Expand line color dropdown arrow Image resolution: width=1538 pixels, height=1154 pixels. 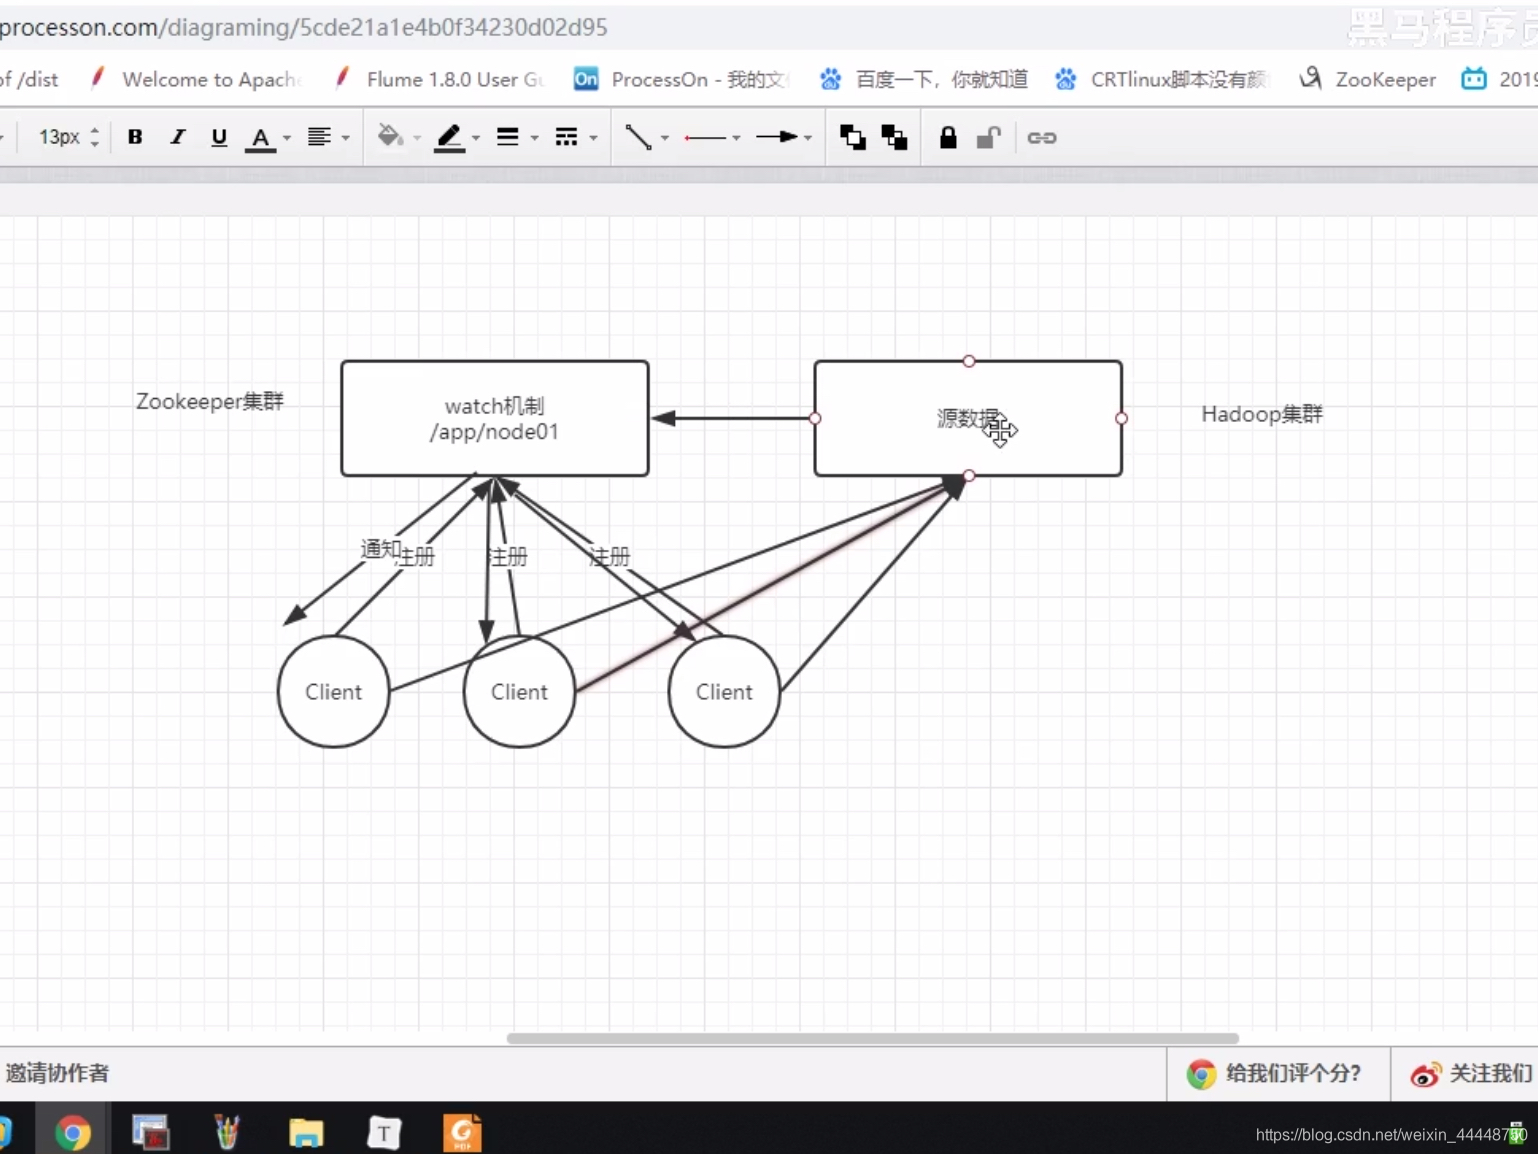pyautogui.click(x=476, y=138)
